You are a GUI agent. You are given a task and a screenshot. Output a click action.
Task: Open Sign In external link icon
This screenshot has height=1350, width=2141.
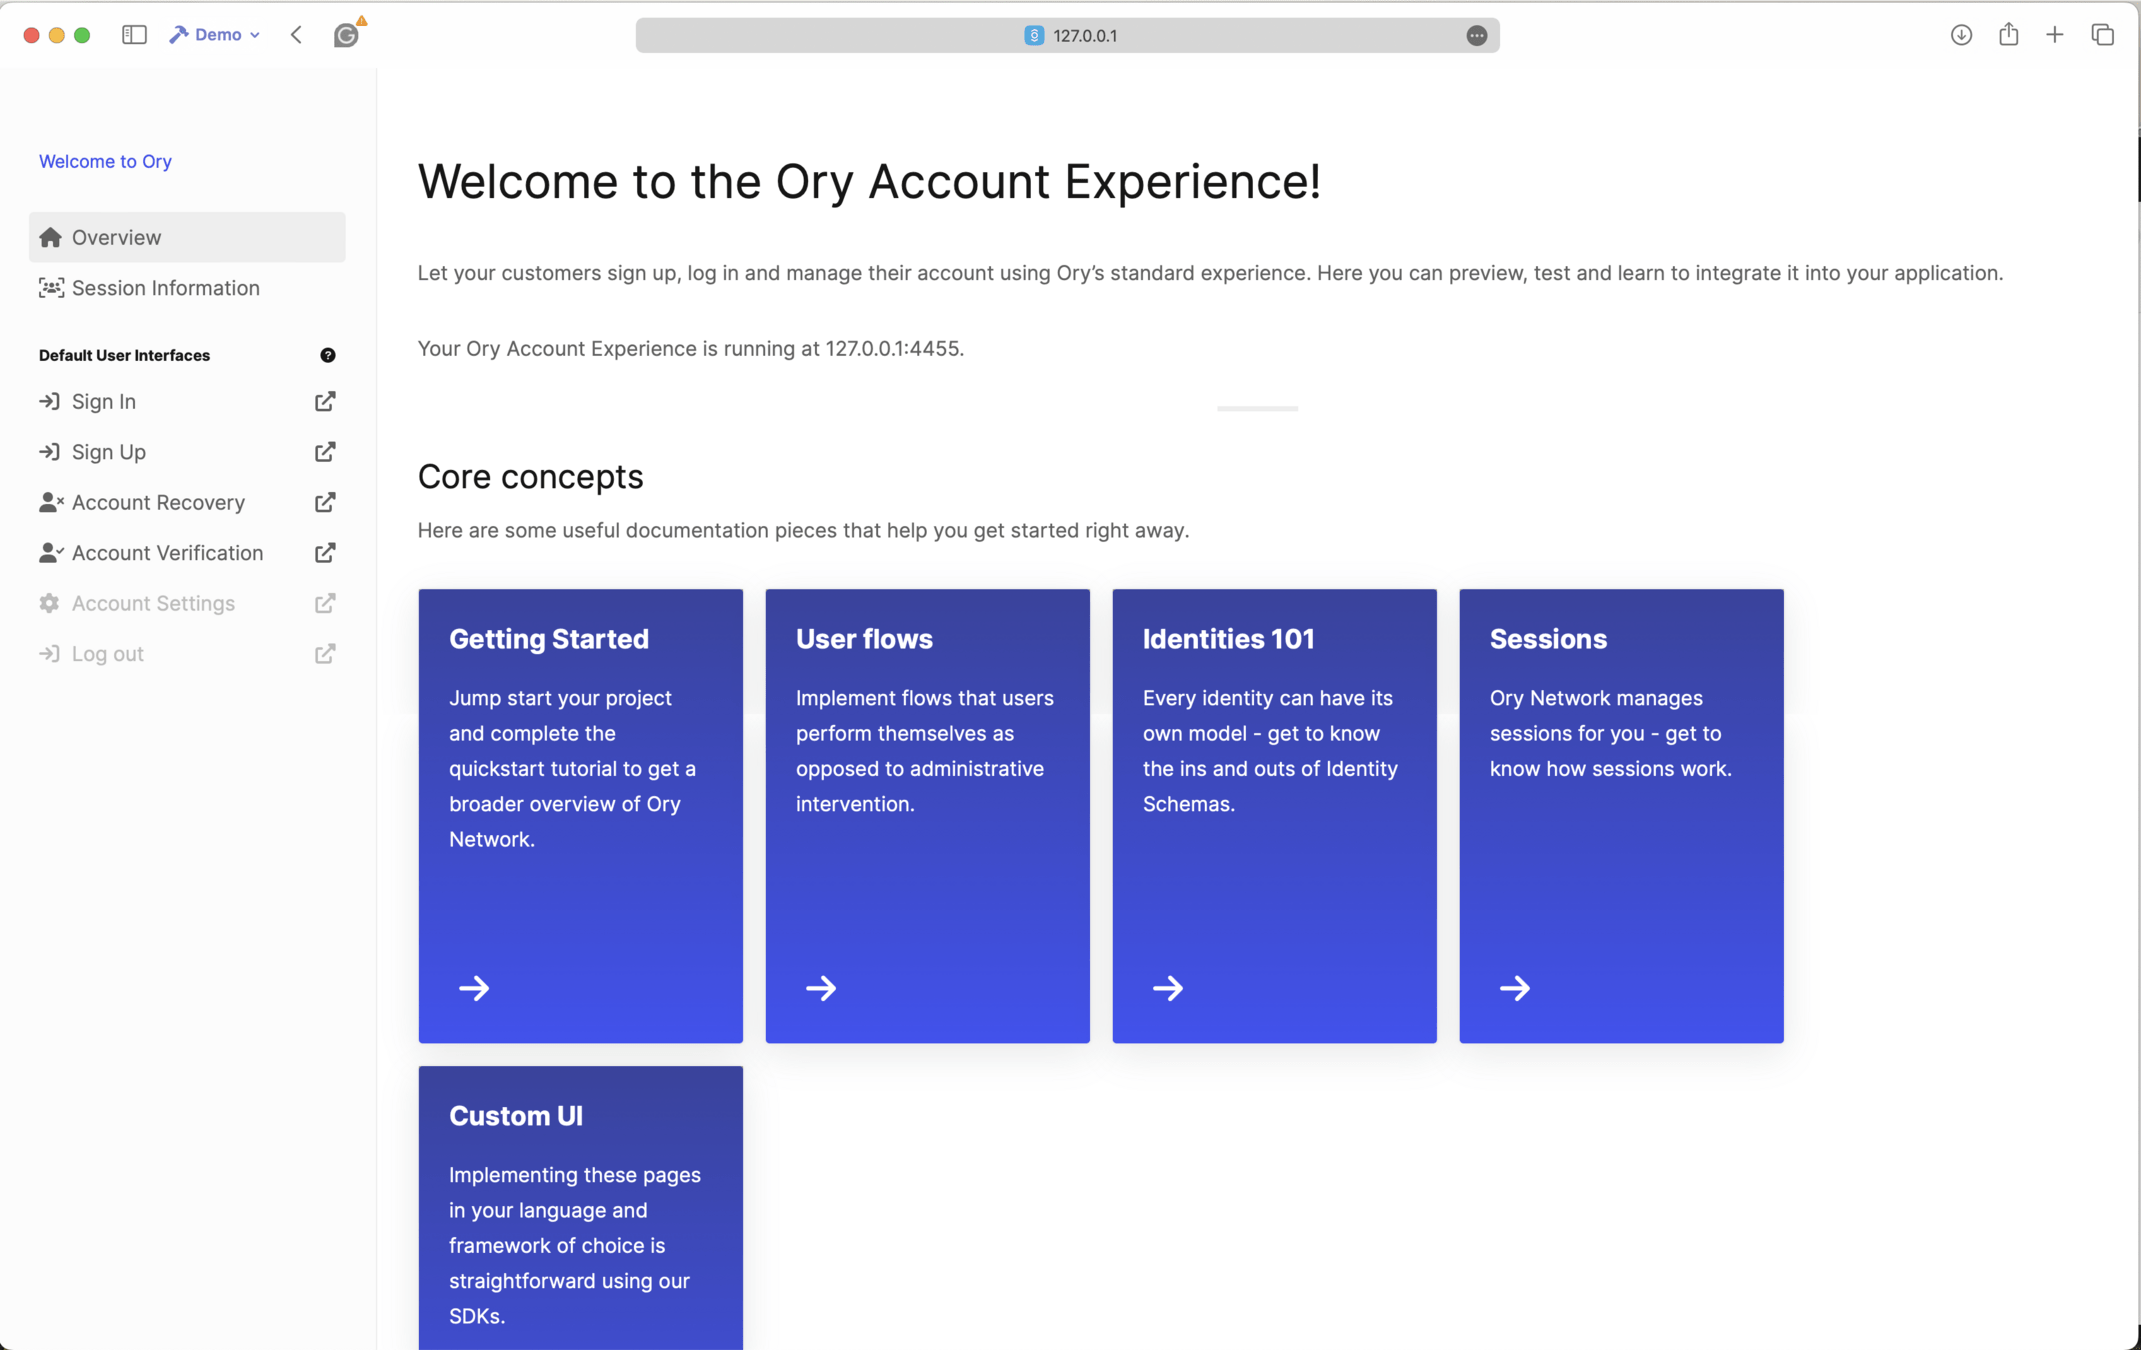(325, 401)
